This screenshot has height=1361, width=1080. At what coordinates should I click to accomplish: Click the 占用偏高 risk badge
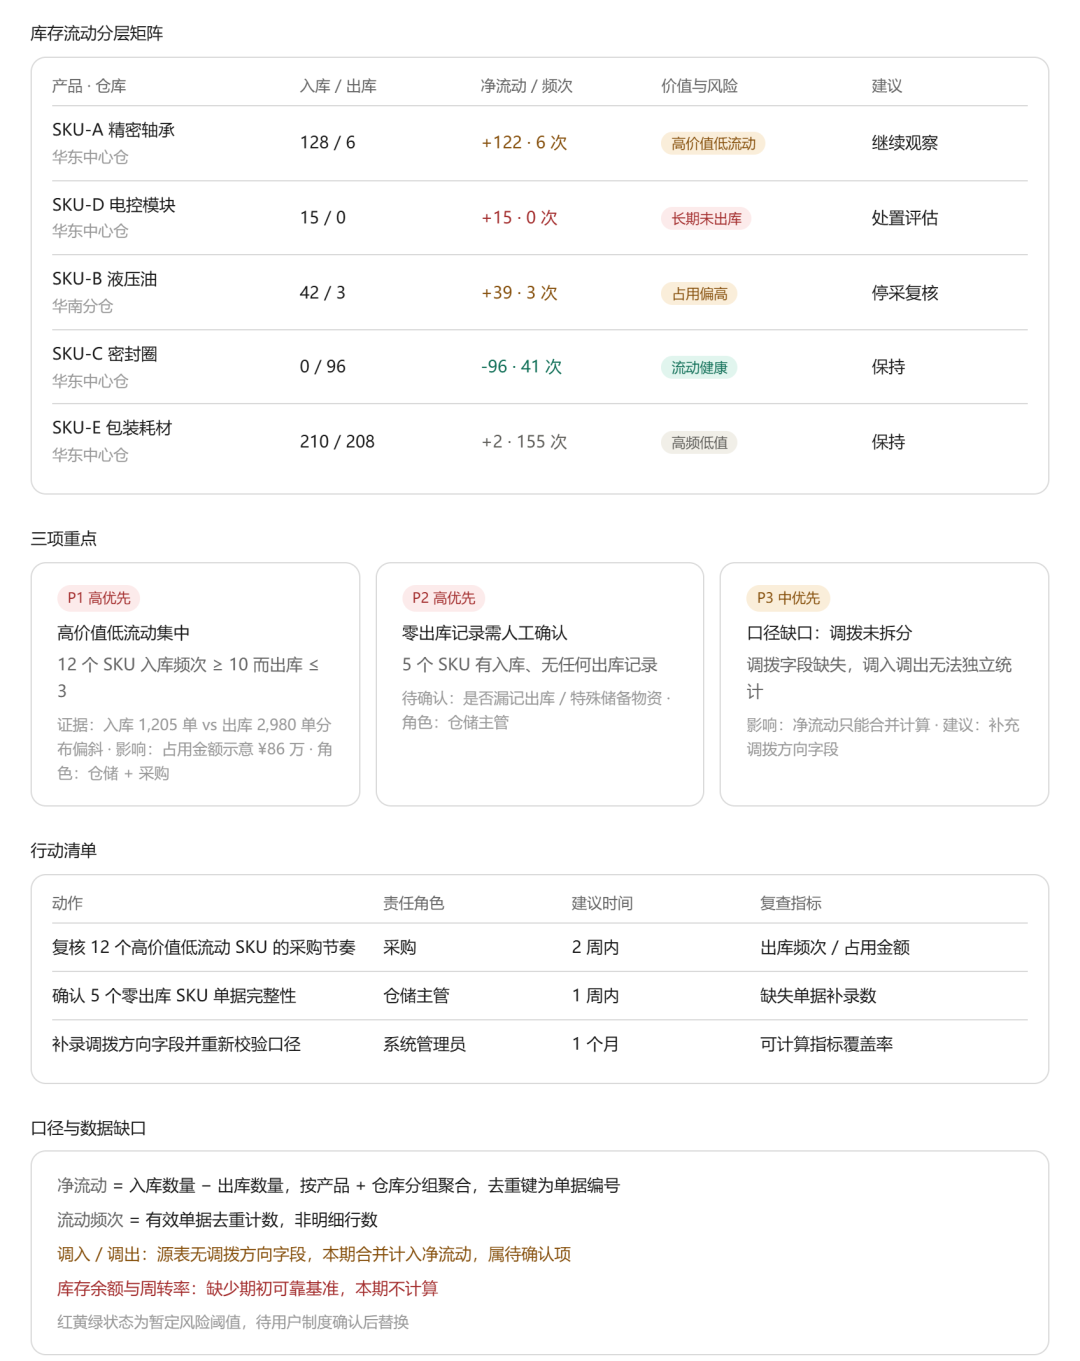[x=699, y=293]
